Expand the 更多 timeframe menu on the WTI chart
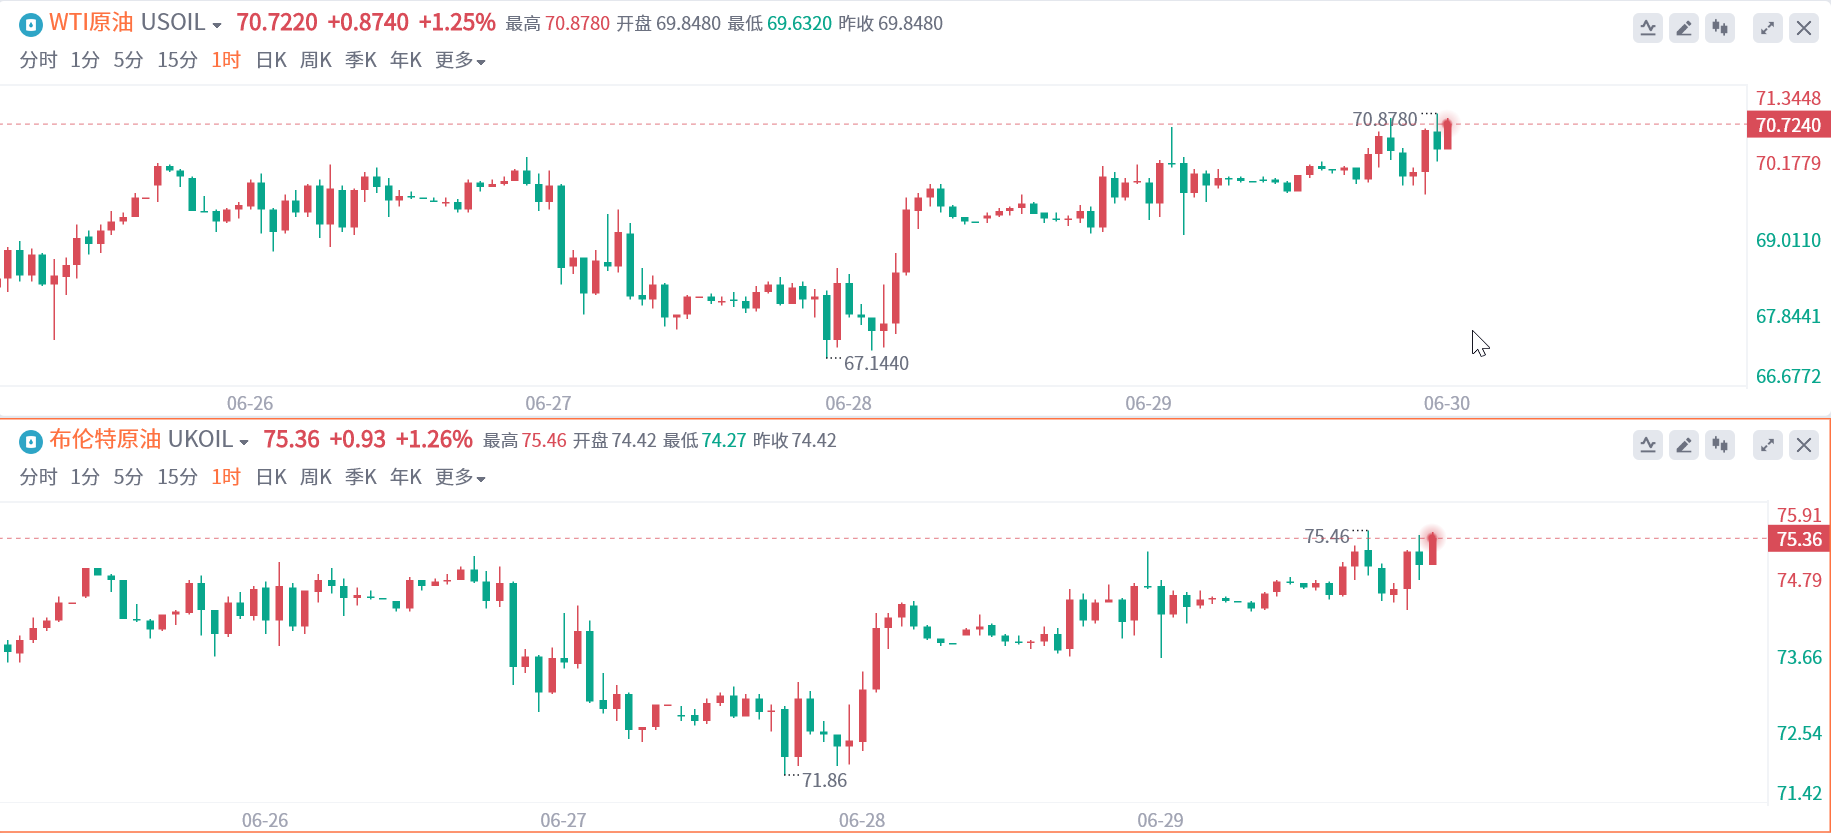Viewport: 1831px width, 833px height. pyautogui.click(x=460, y=61)
